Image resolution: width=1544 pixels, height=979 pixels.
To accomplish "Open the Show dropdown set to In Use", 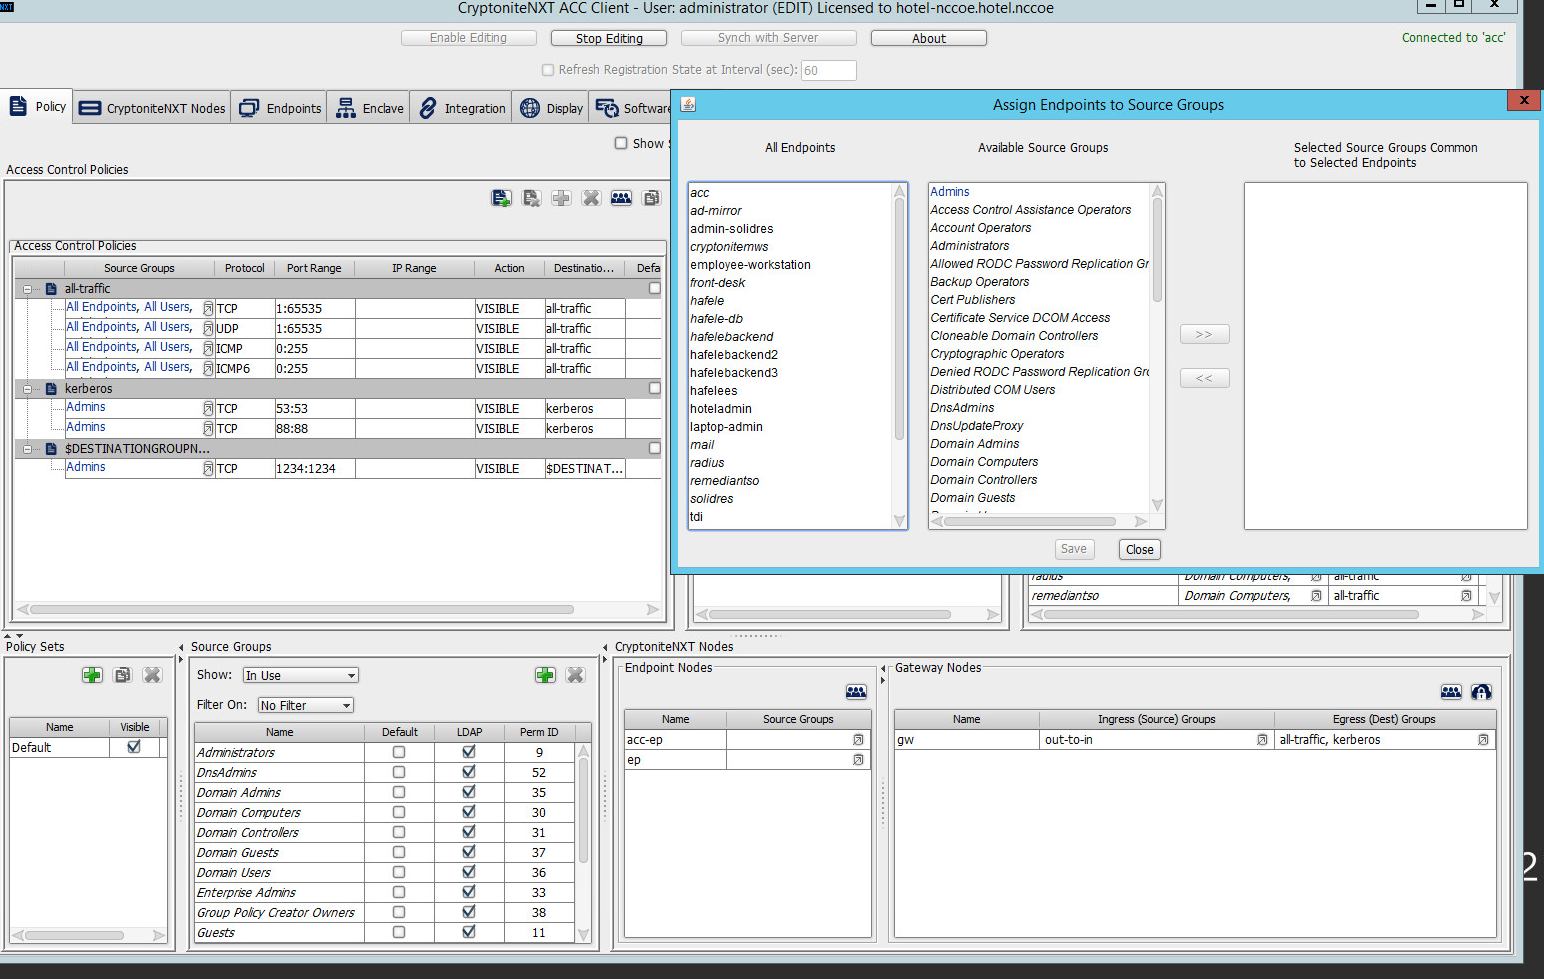I will (301, 675).
